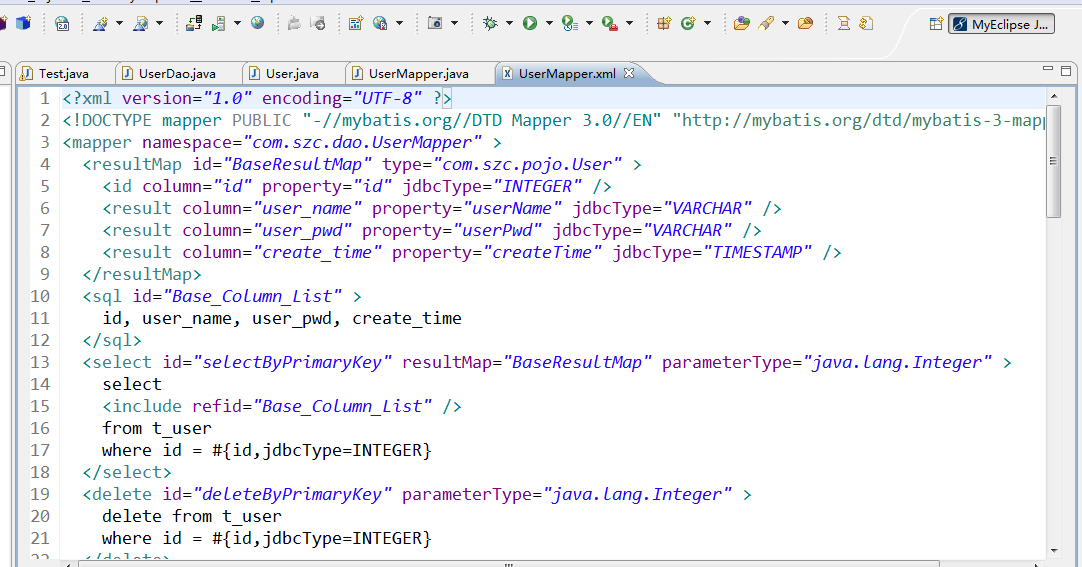Maximize the editor area
This screenshot has width=1082, height=567.
tap(1066, 70)
